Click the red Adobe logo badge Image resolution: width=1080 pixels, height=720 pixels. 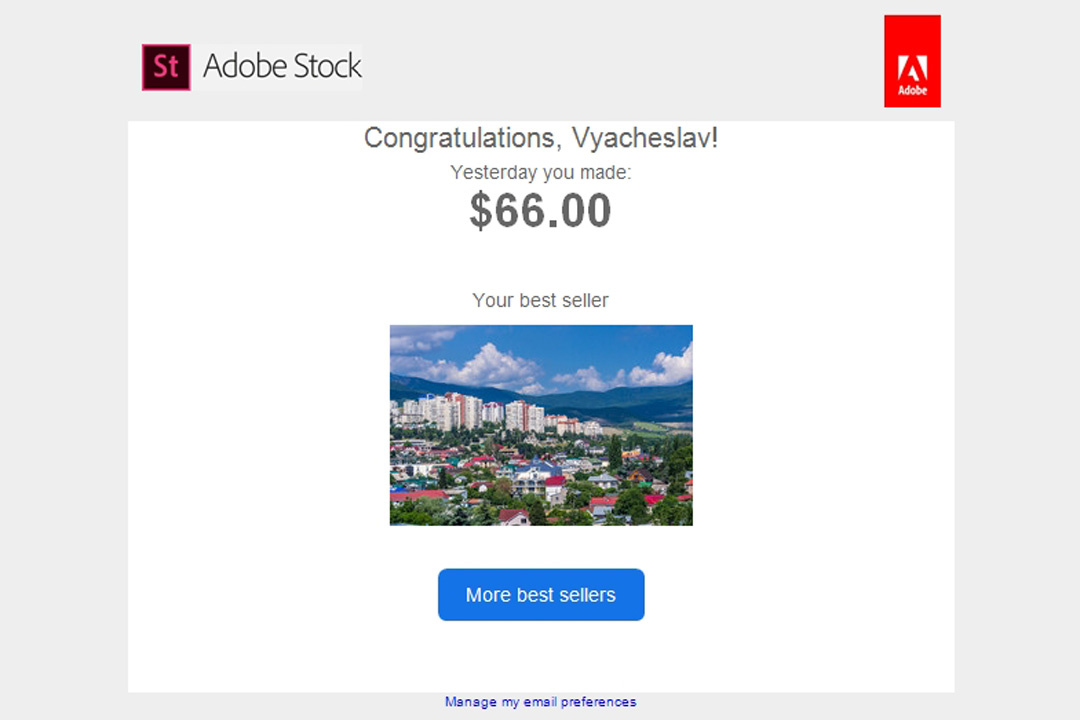coord(912,61)
